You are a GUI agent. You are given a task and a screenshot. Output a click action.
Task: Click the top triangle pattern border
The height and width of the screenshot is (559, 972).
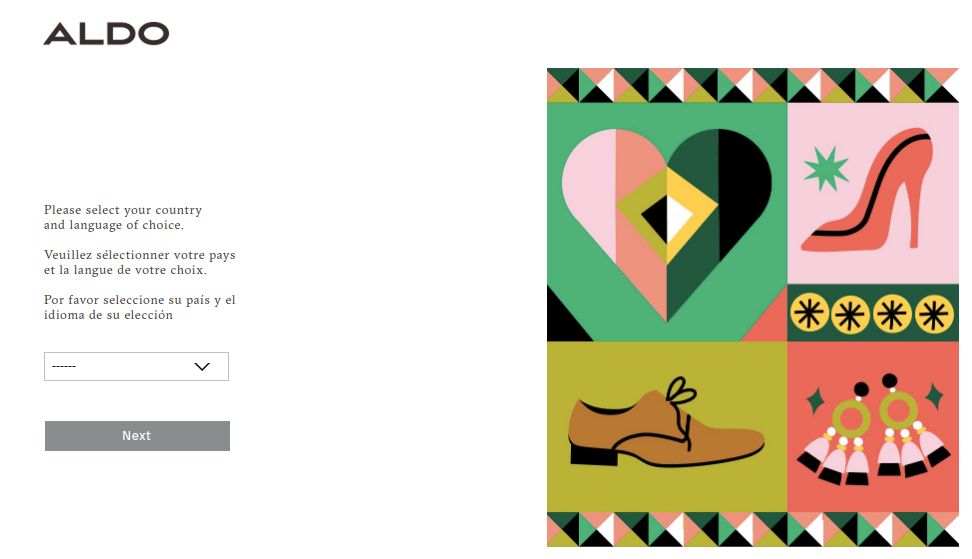tap(753, 86)
